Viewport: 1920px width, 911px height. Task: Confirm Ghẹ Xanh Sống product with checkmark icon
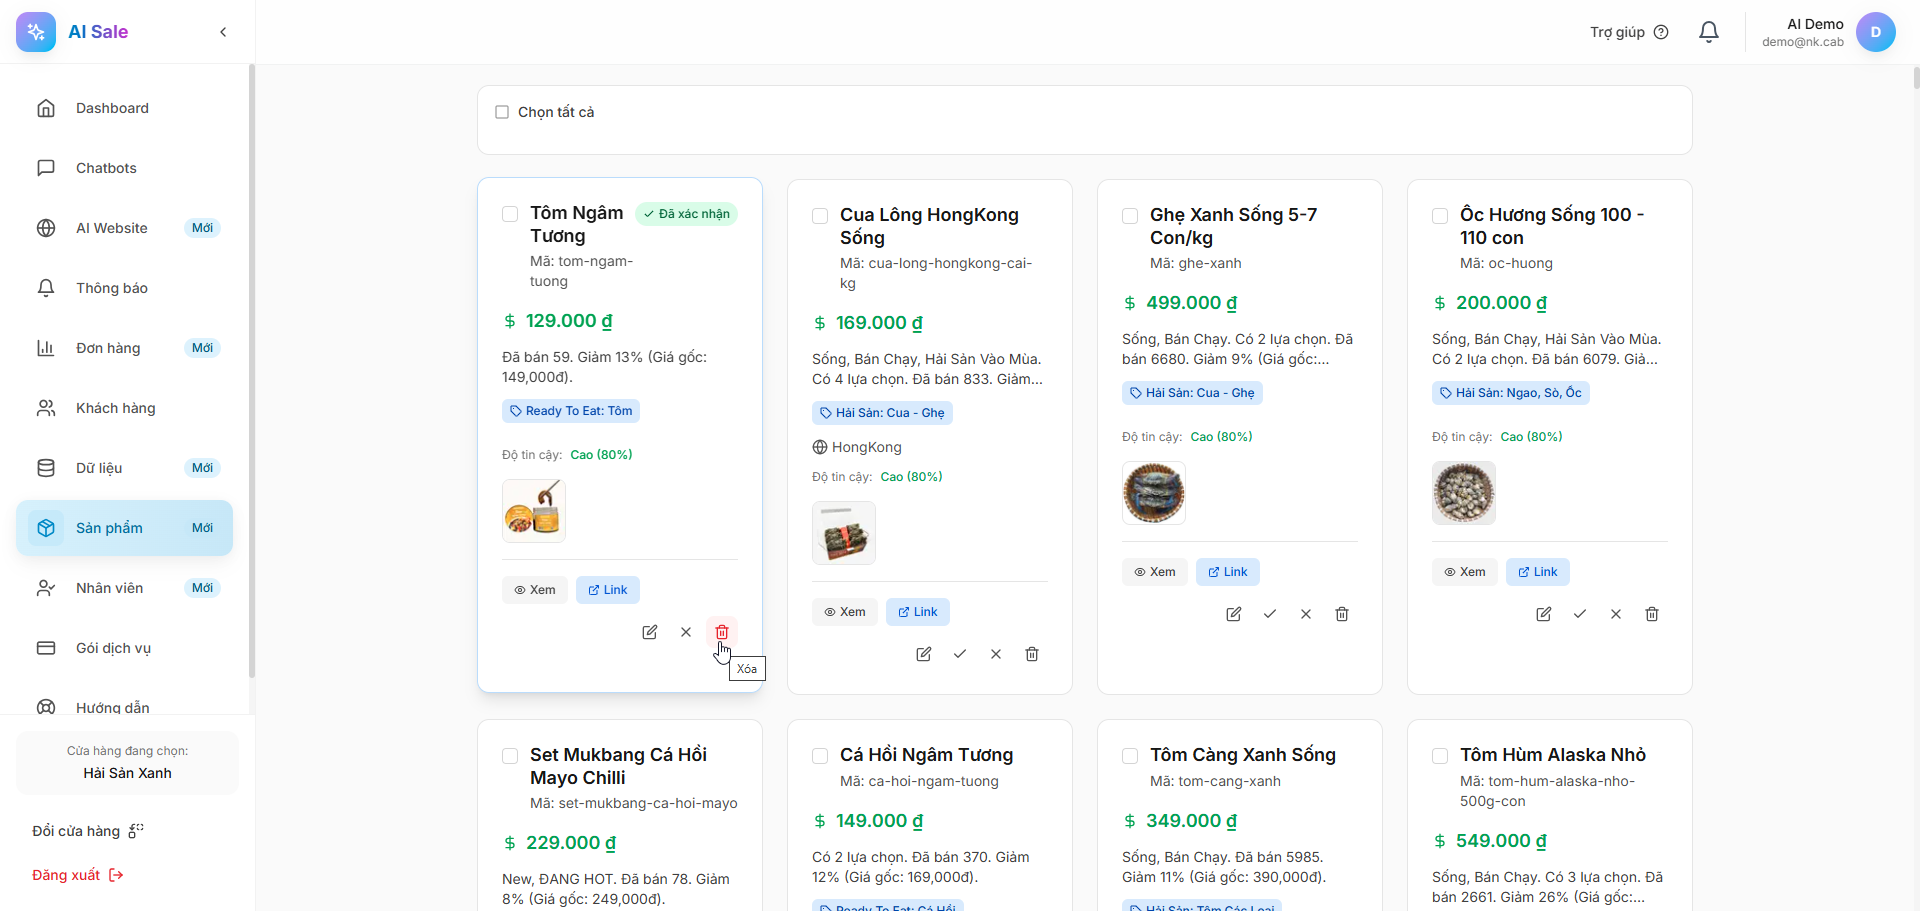pyautogui.click(x=1269, y=614)
